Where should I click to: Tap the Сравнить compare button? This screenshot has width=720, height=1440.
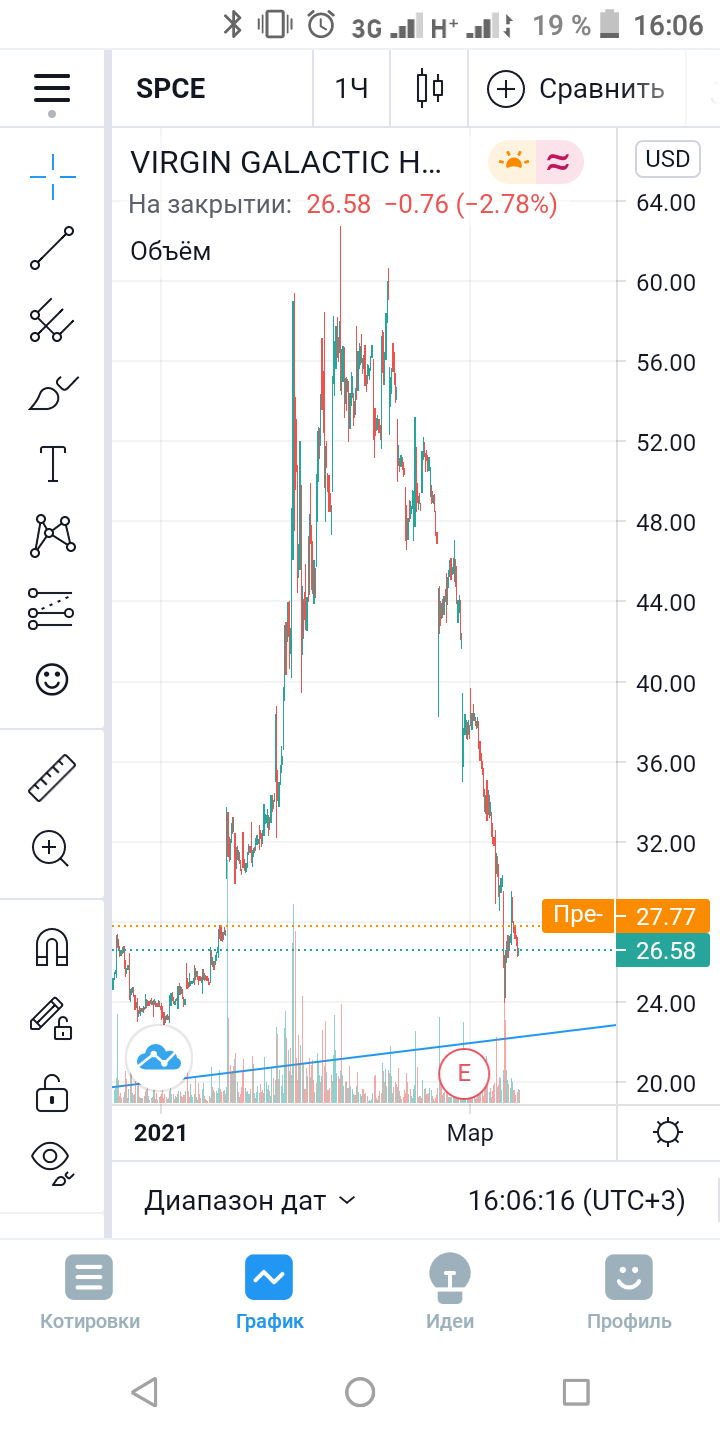[x=575, y=89]
